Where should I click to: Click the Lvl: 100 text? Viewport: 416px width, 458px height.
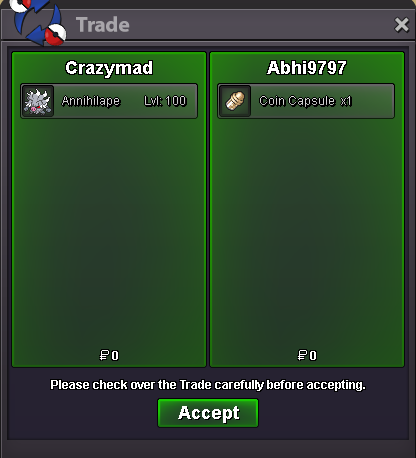[x=165, y=101]
